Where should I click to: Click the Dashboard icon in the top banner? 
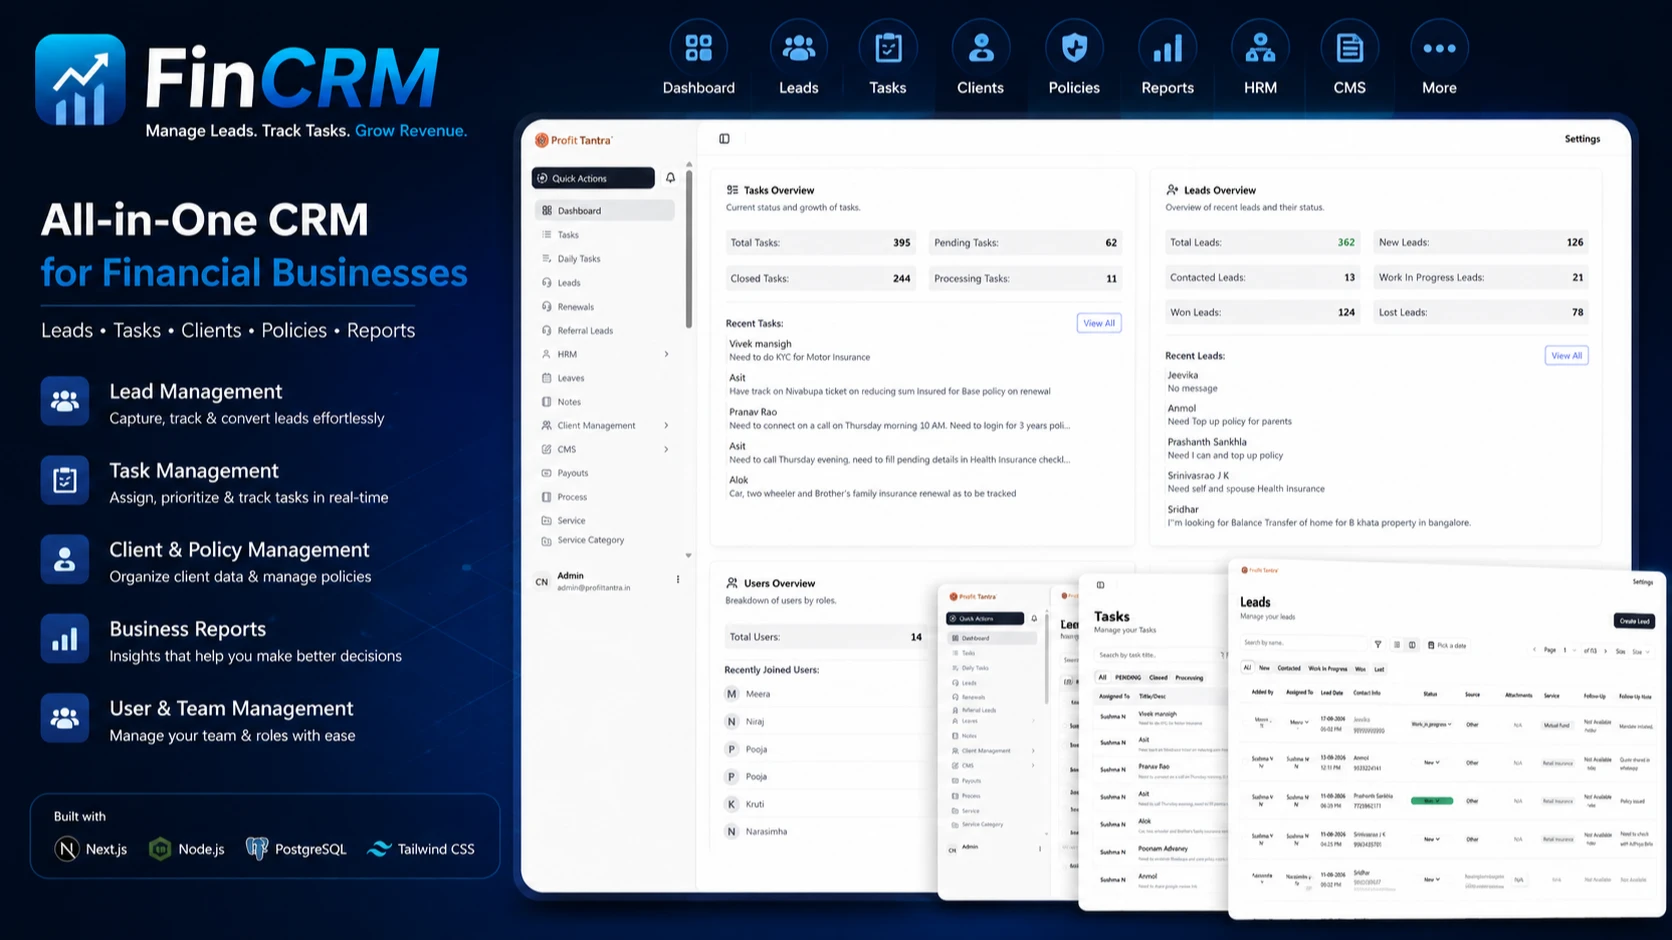click(698, 47)
